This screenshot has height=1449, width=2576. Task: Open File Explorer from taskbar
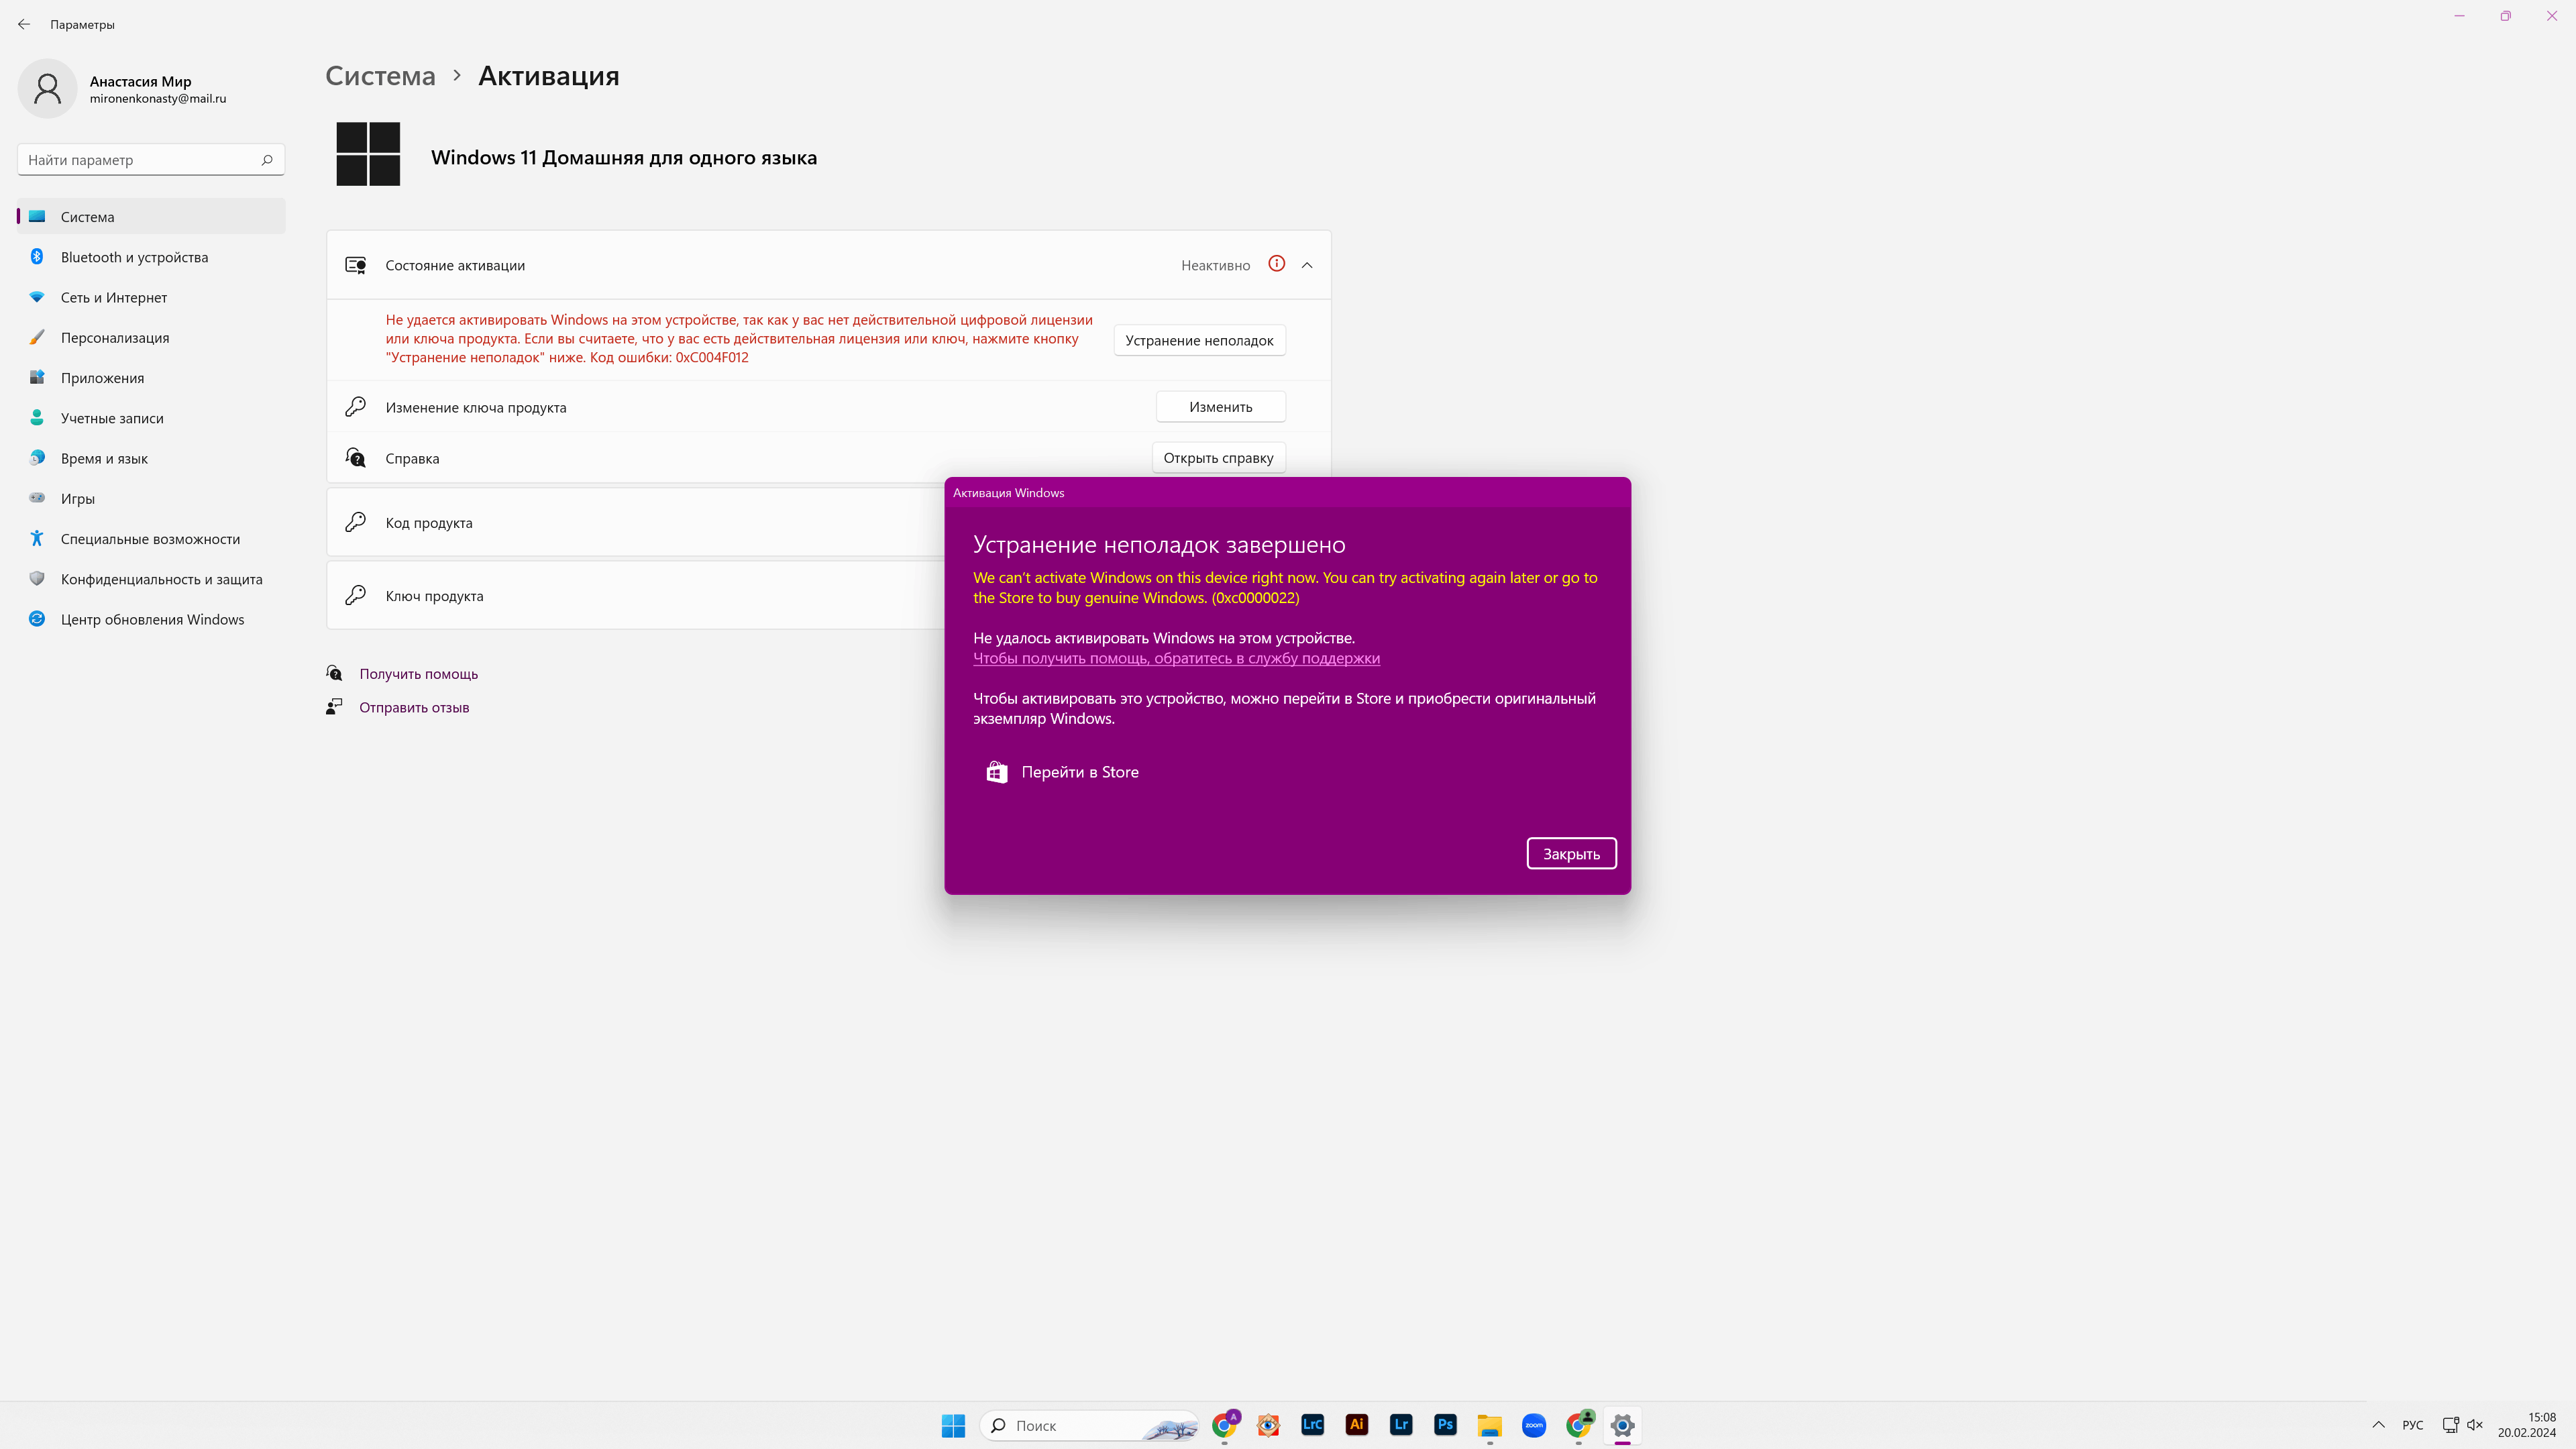coord(1489,1425)
